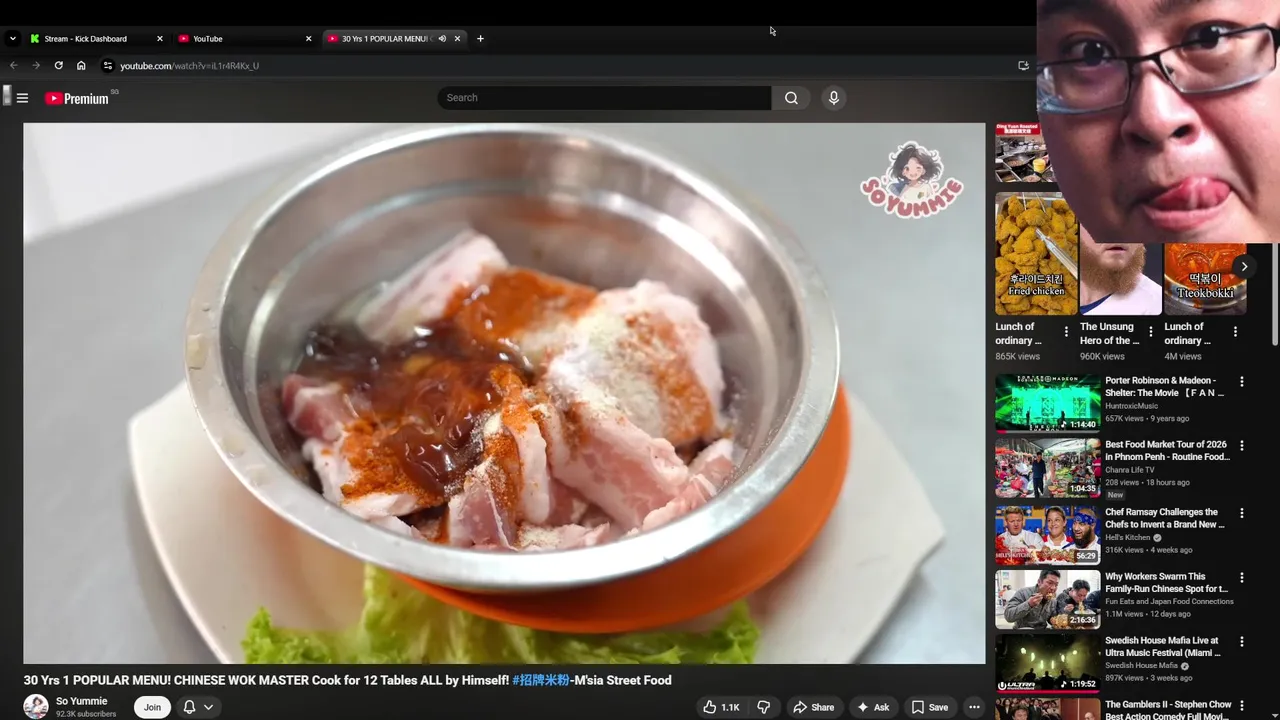Open options for The Unsung Hero short

1151,332
